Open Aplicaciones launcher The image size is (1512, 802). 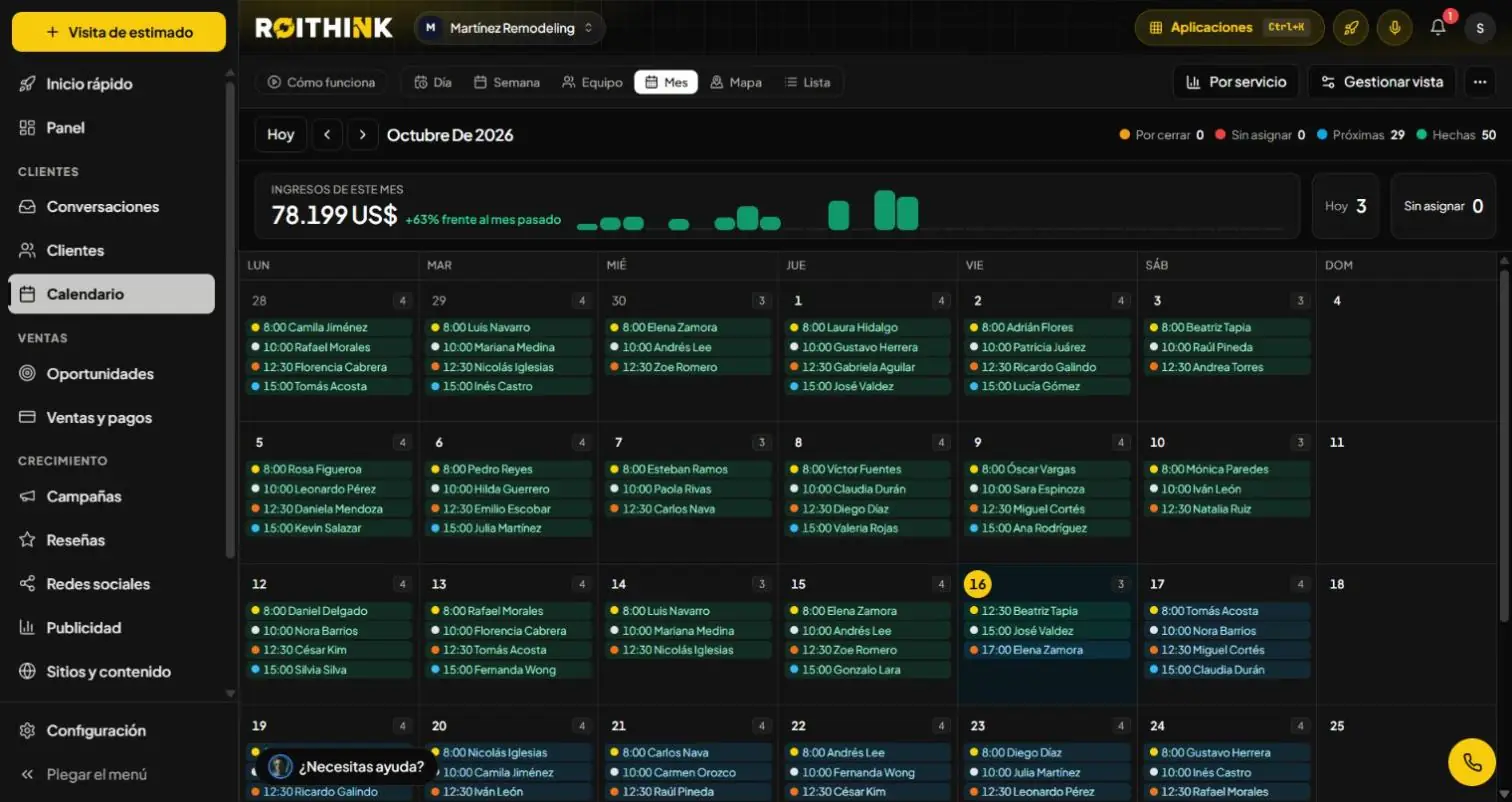[x=1229, y=28]
